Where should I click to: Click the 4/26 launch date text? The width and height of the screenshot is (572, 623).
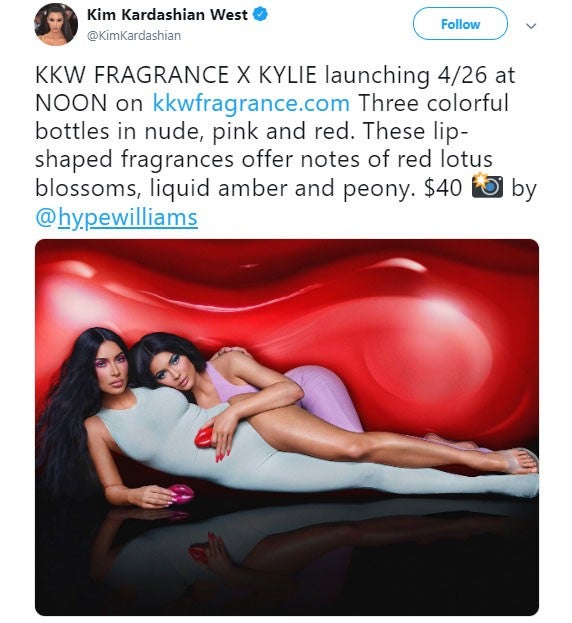pyautogui.click(x=462, y=75)
